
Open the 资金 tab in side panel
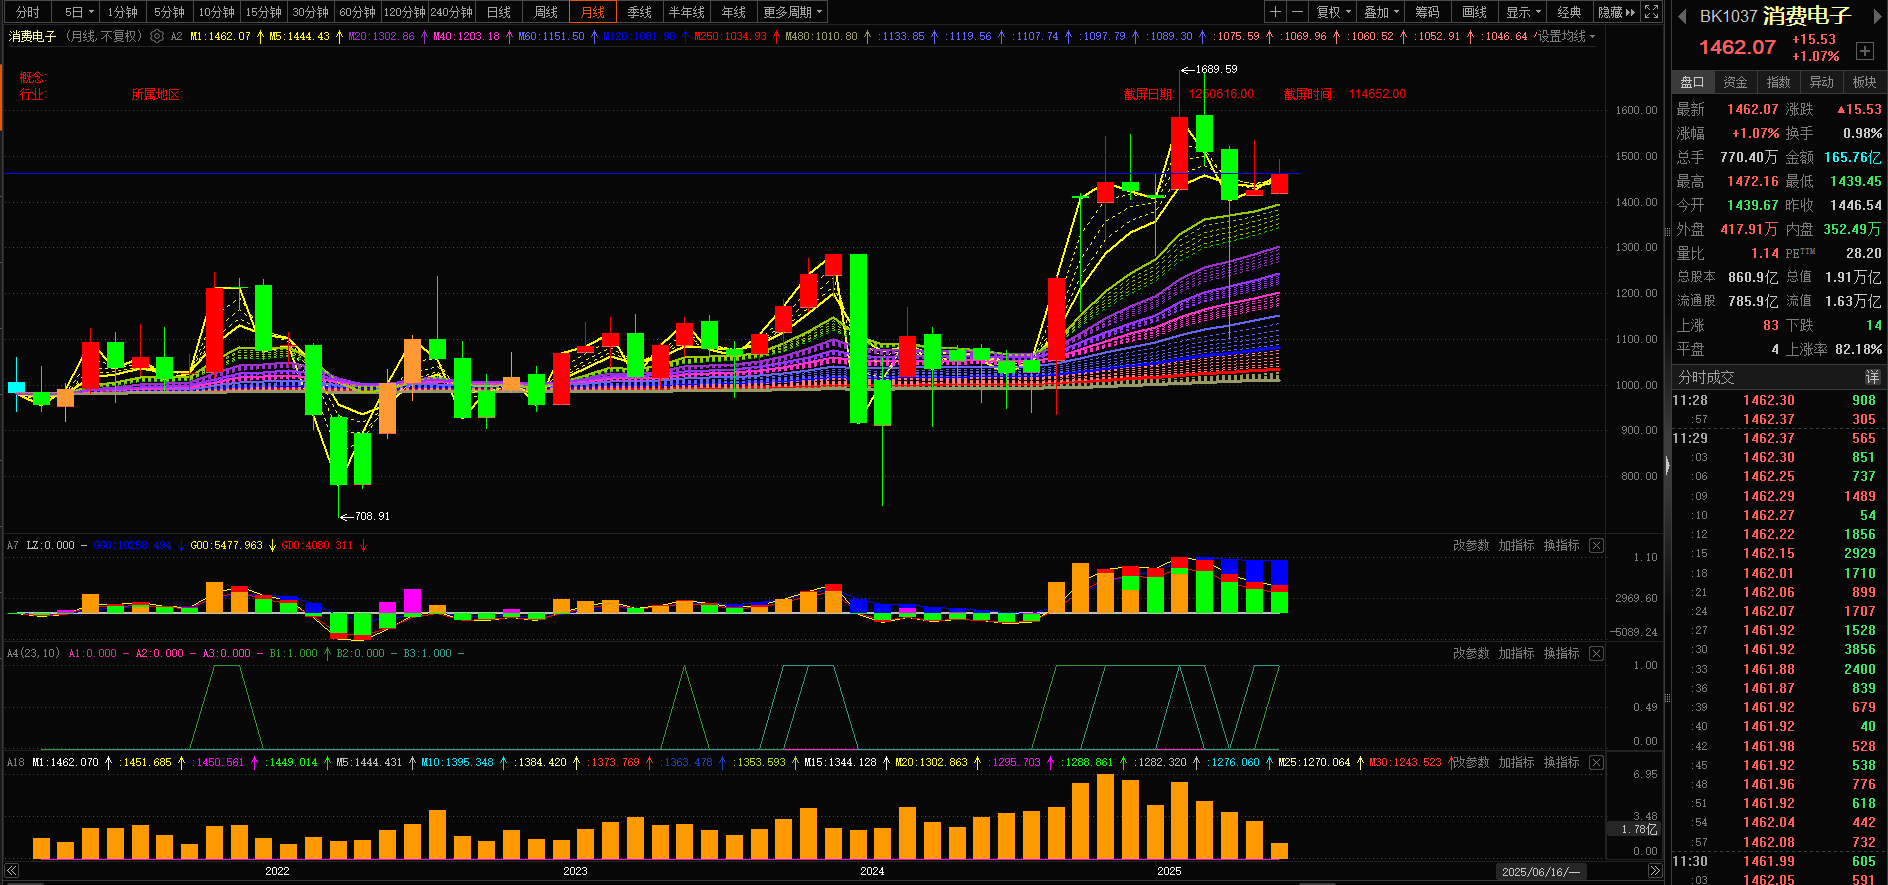pyautogui.click(x=1735, y=82)
